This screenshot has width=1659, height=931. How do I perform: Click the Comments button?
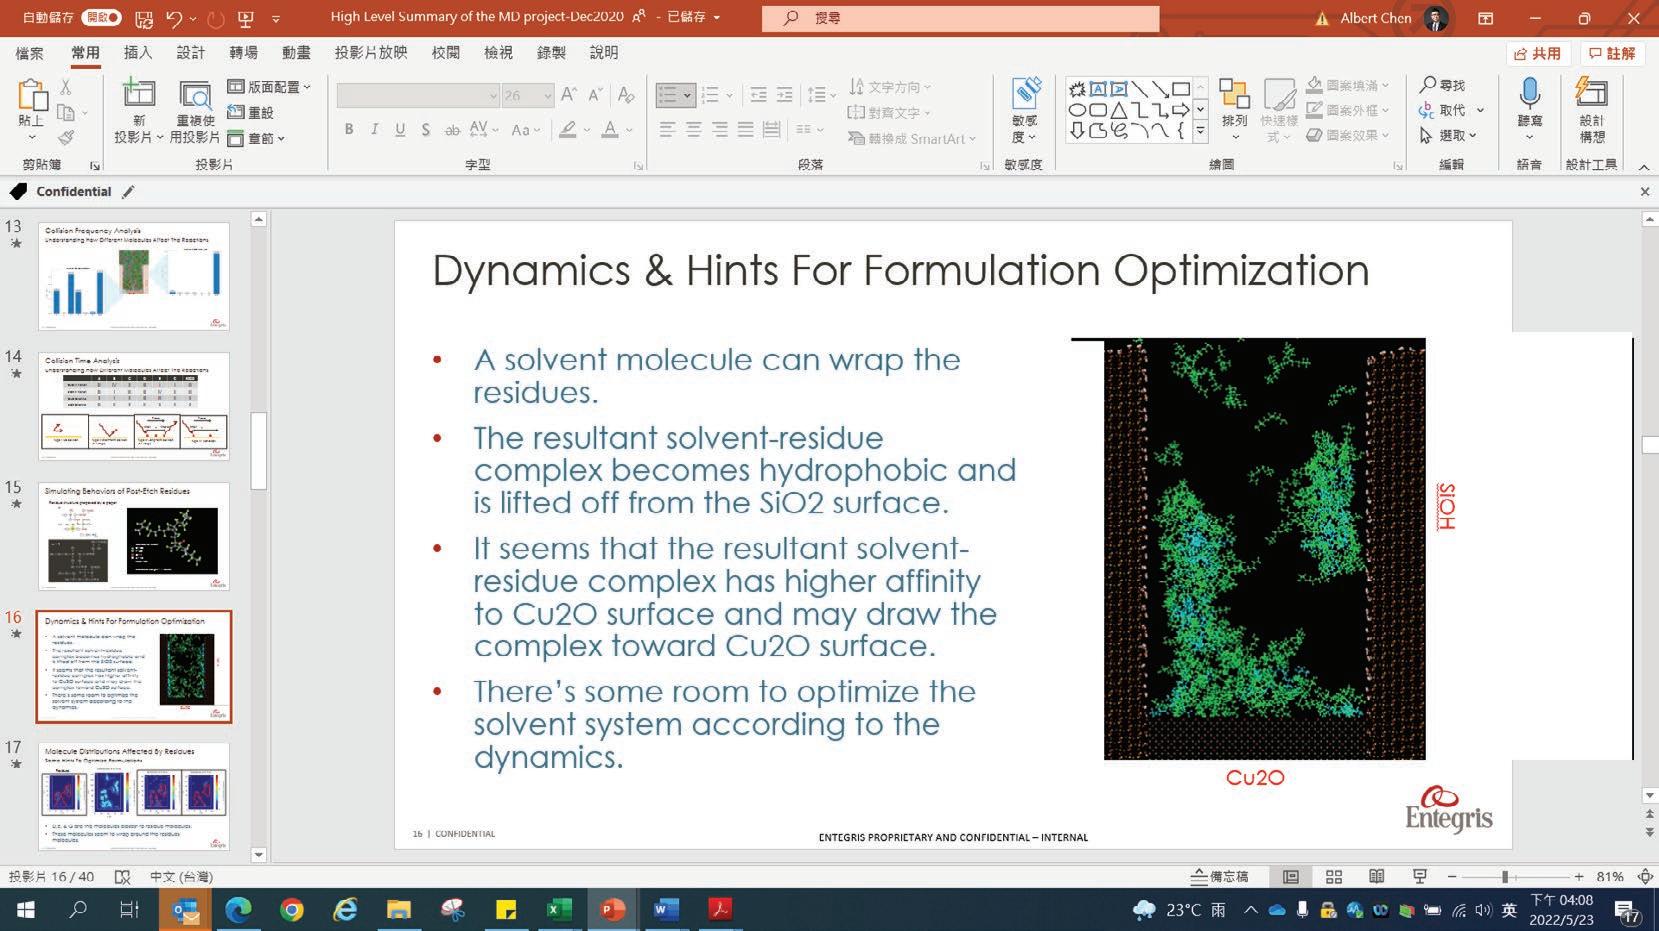point(1613,54)
